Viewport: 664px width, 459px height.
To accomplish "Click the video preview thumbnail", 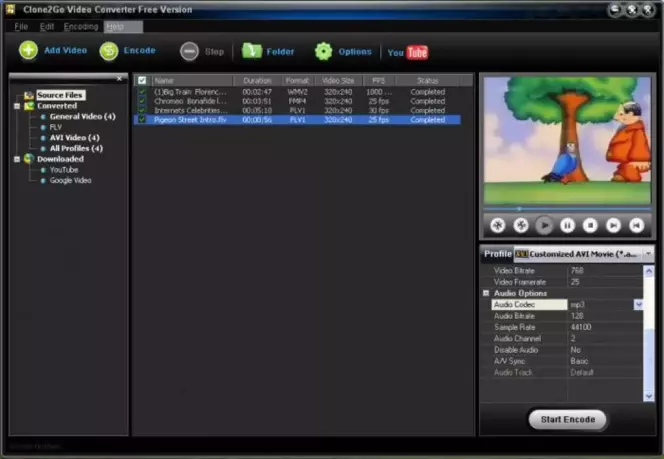I will click(x=567, y=141).
